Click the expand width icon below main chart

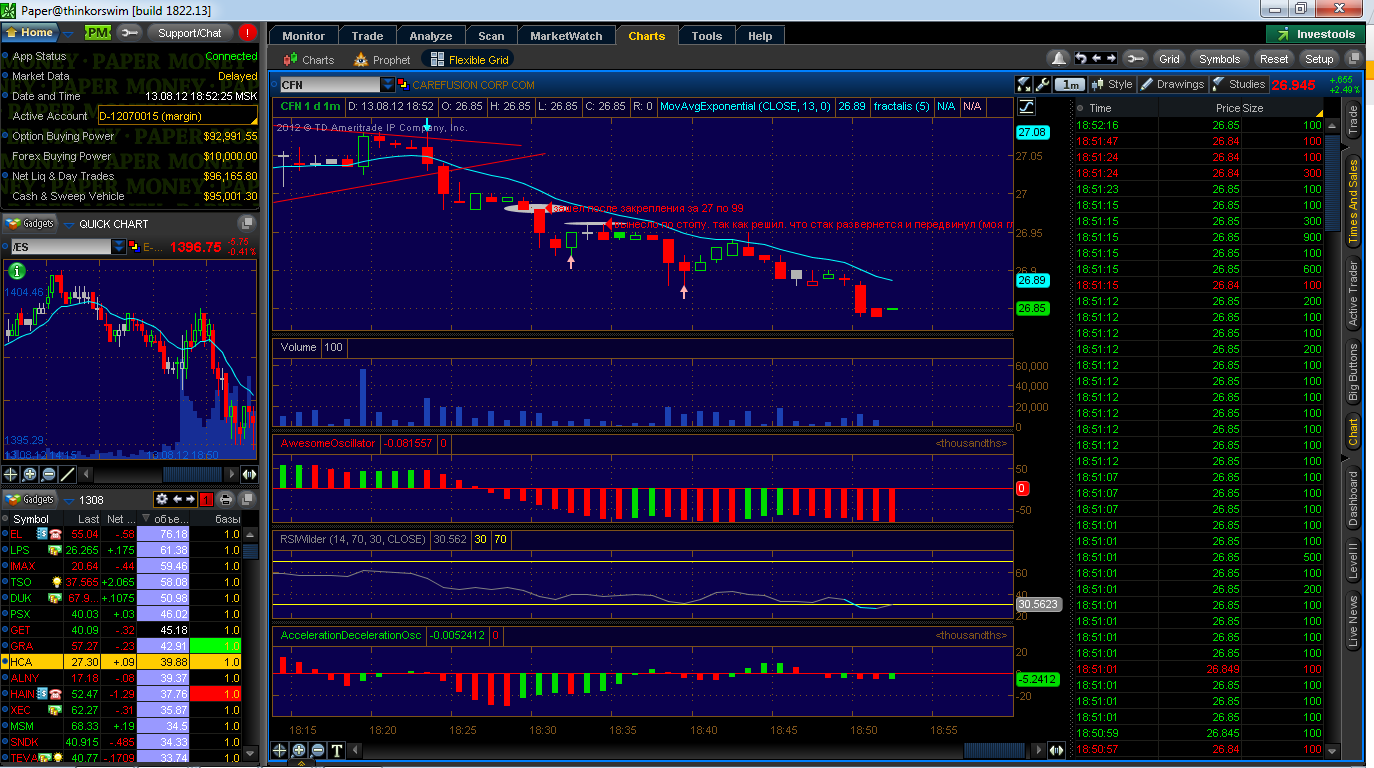pyautogui.click(x=1057, y=750)
